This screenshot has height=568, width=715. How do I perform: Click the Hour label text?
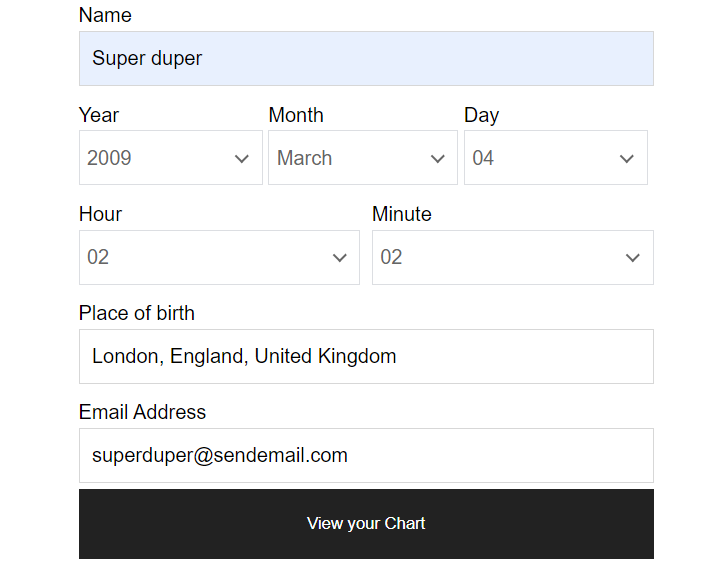[100, 214]
